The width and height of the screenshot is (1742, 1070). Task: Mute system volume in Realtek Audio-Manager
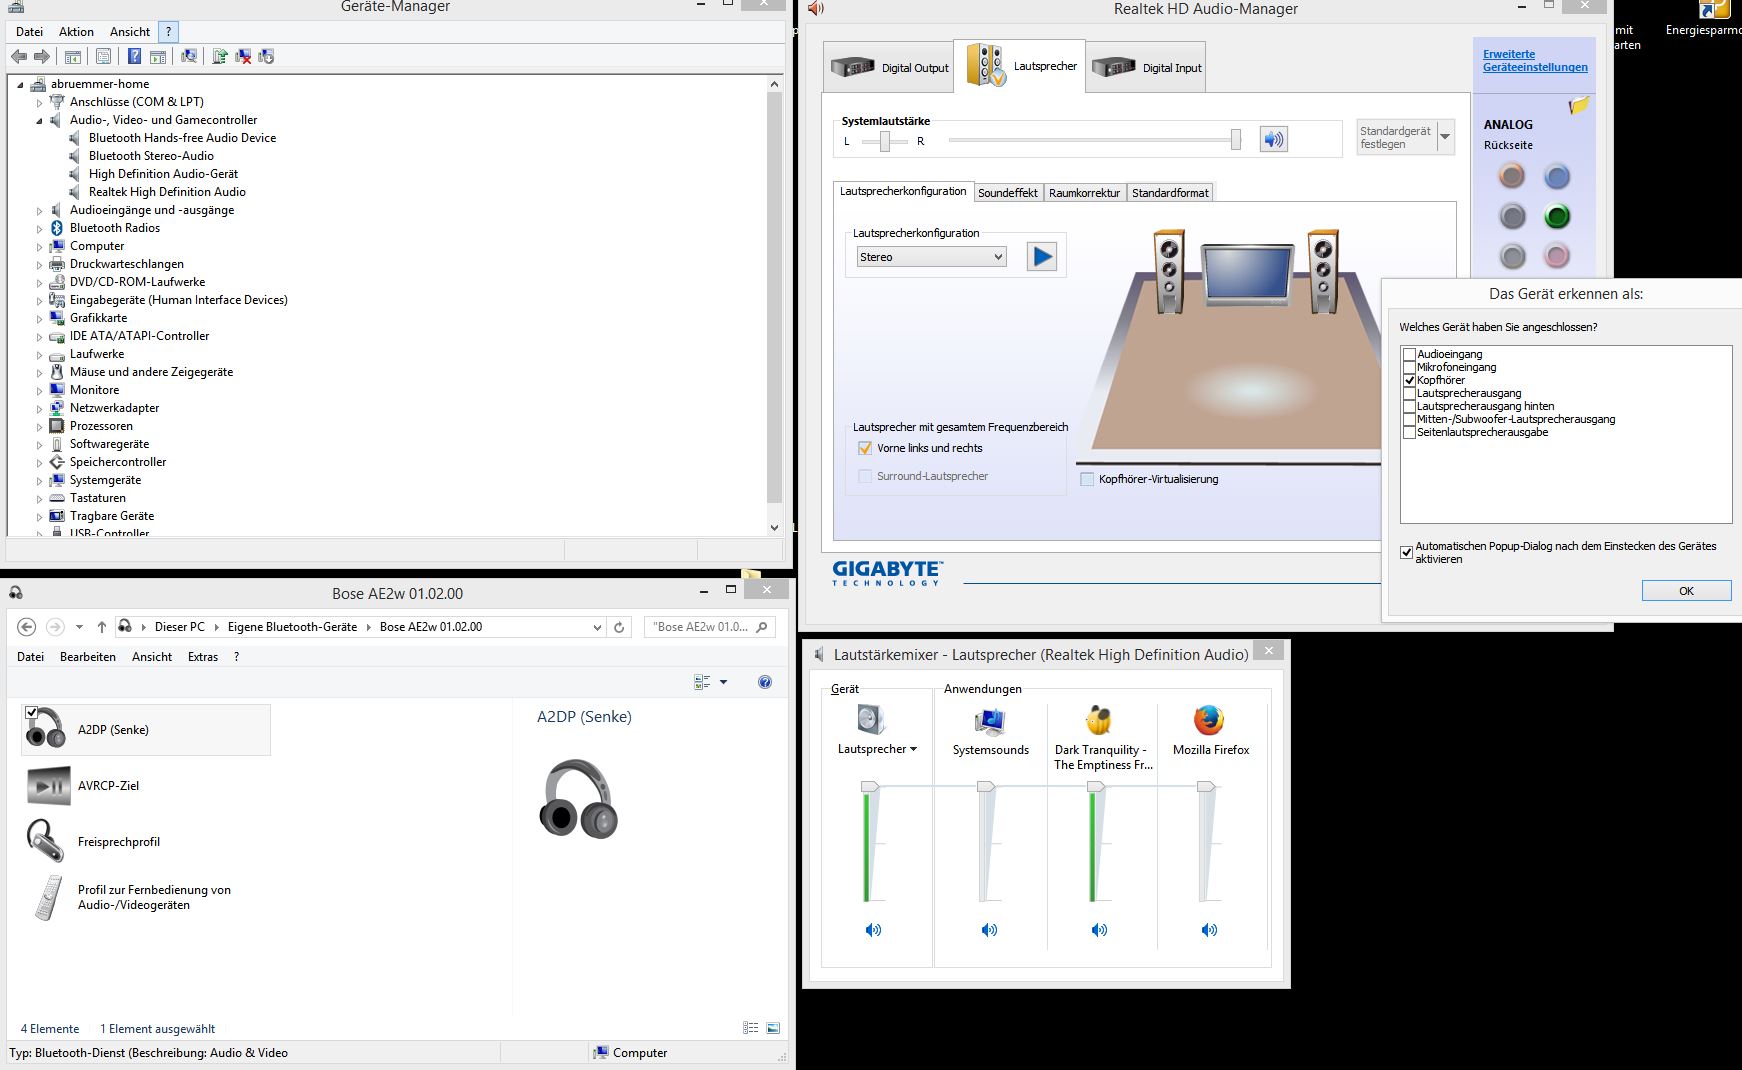tap(1273, 139)
